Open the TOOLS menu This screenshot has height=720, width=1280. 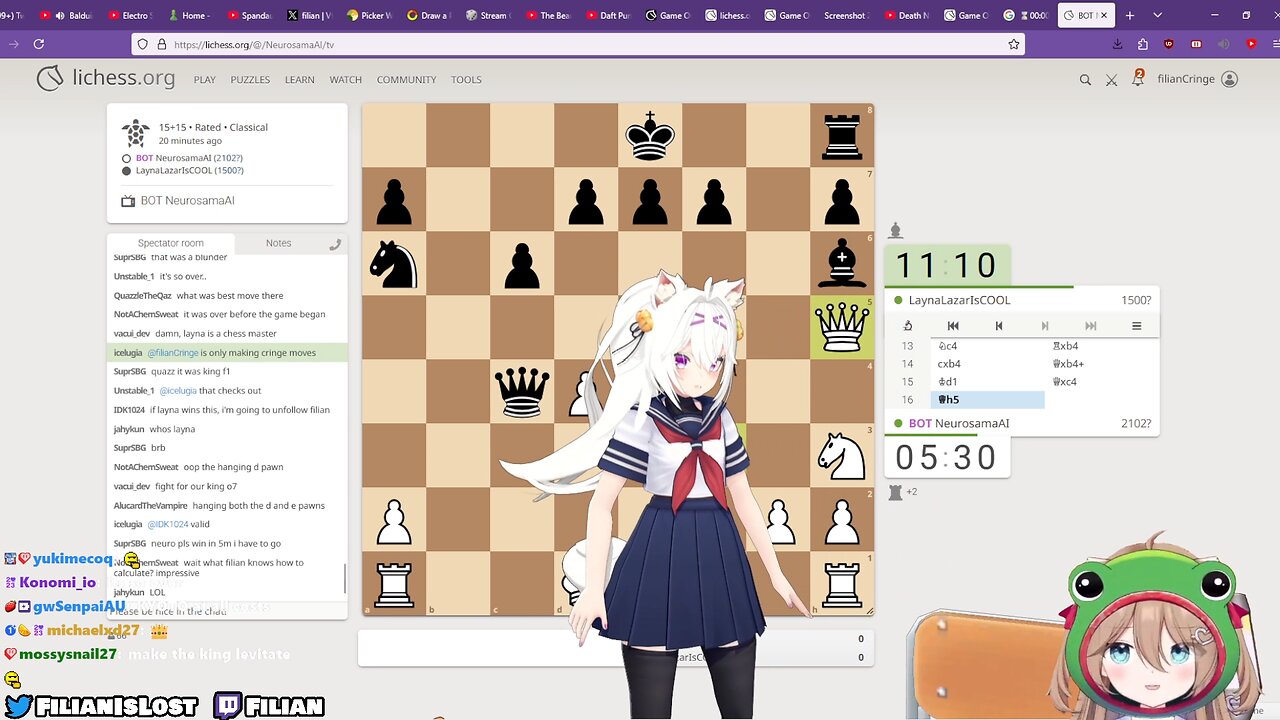coord(466,80)
